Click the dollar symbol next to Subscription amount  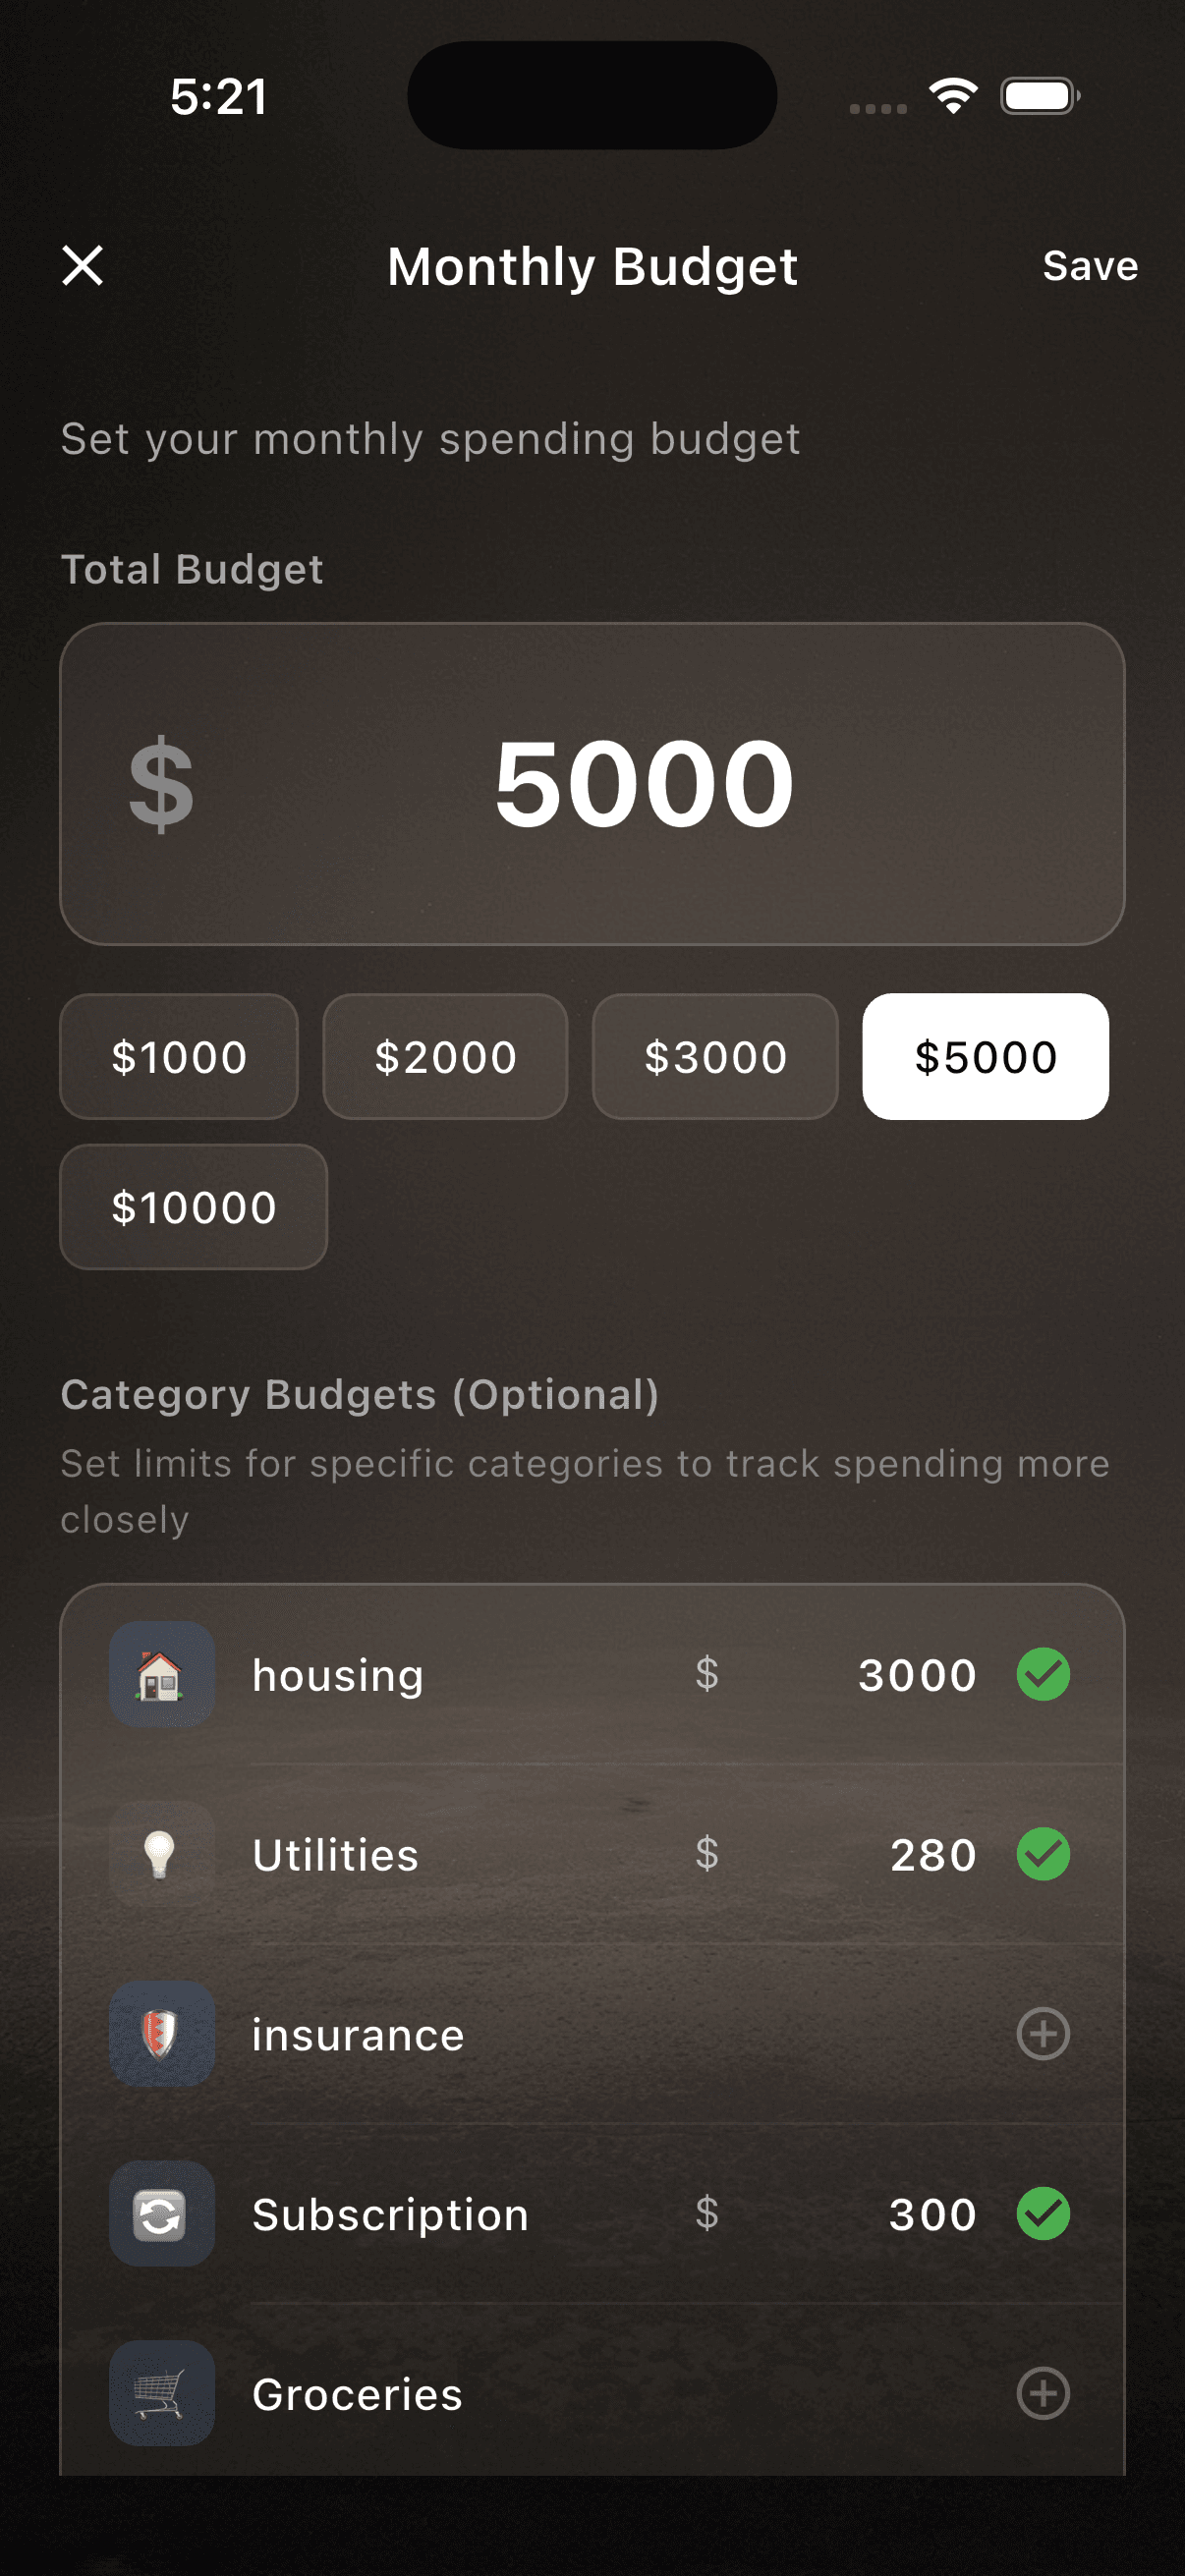tap(708, 2214)
